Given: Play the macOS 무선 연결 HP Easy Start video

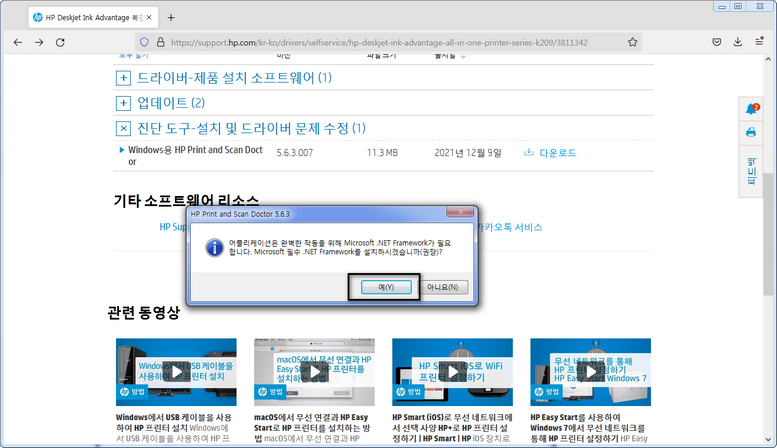Looking at the screenshot, I should (x=314, y=372).
